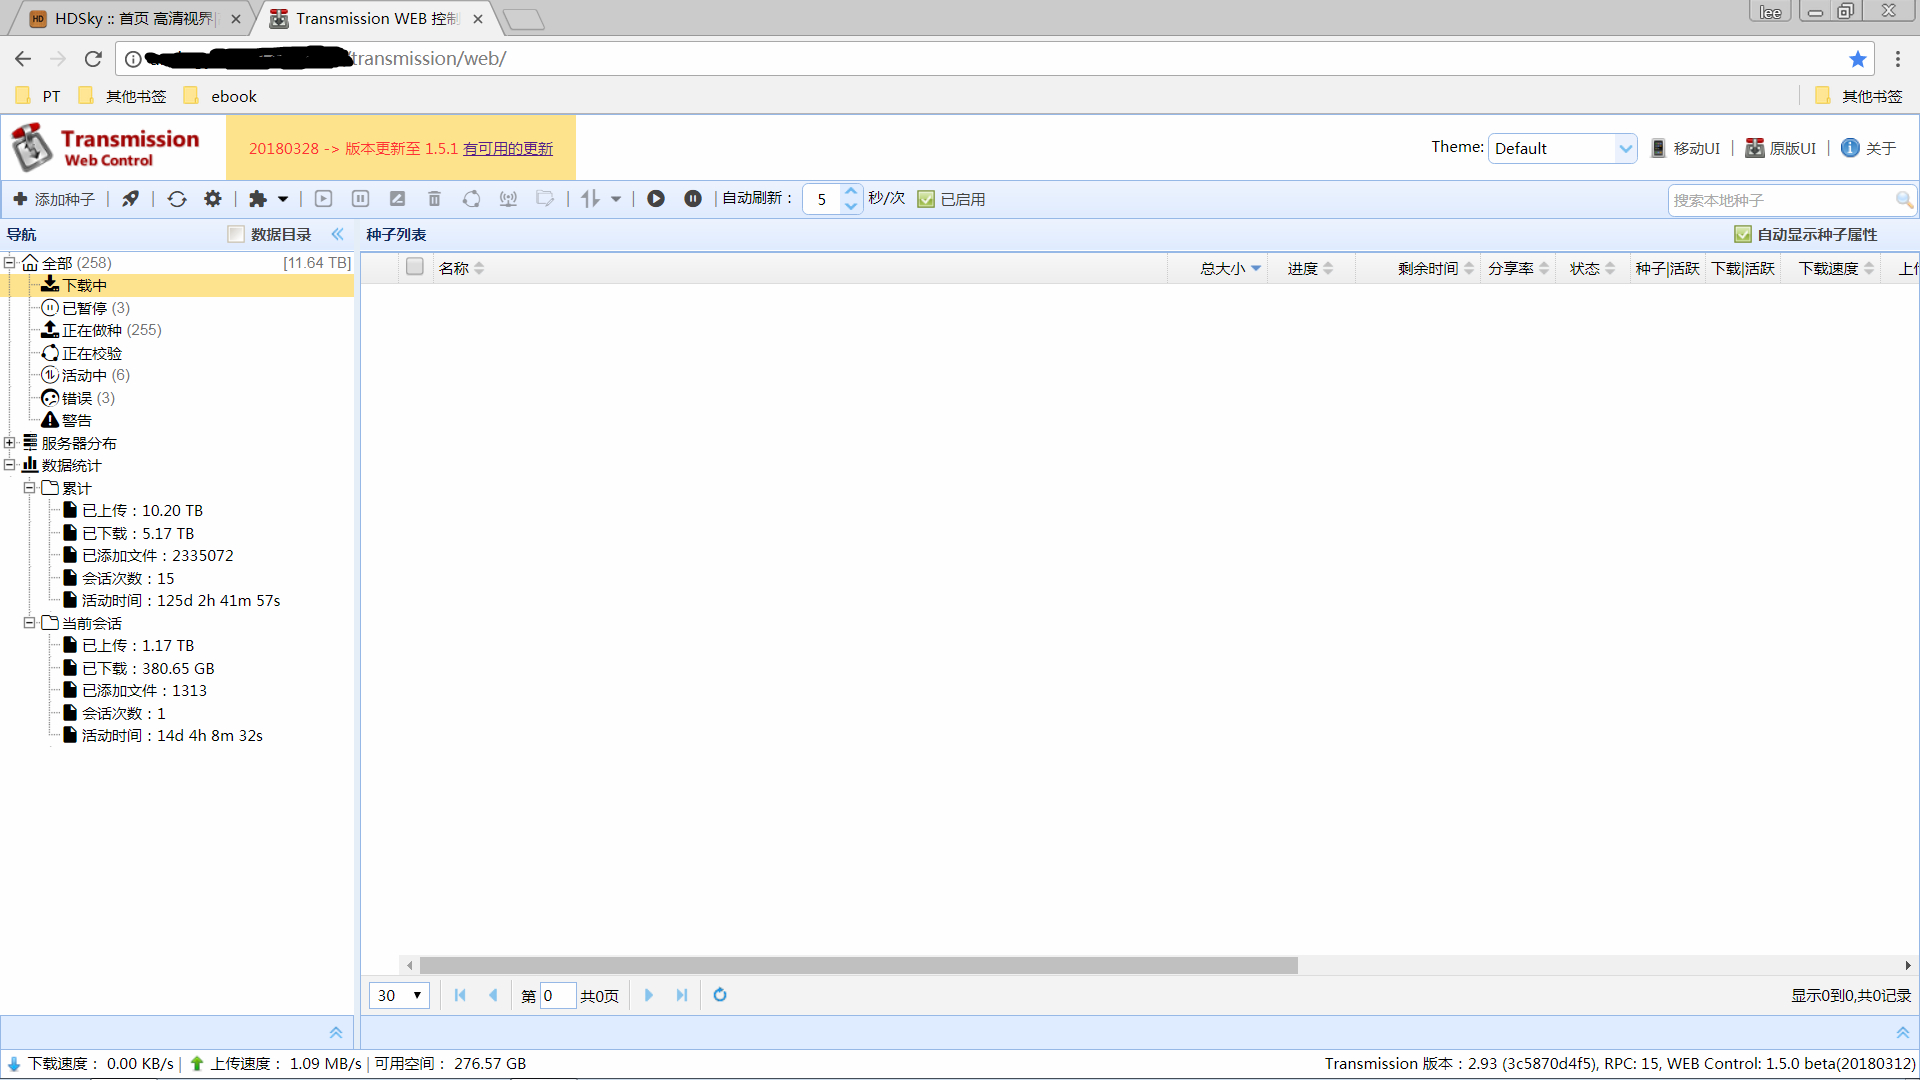Open the page size dropdown showing 30
This screenshot has width=1920, height=1080.
click(x=399, y=996)
